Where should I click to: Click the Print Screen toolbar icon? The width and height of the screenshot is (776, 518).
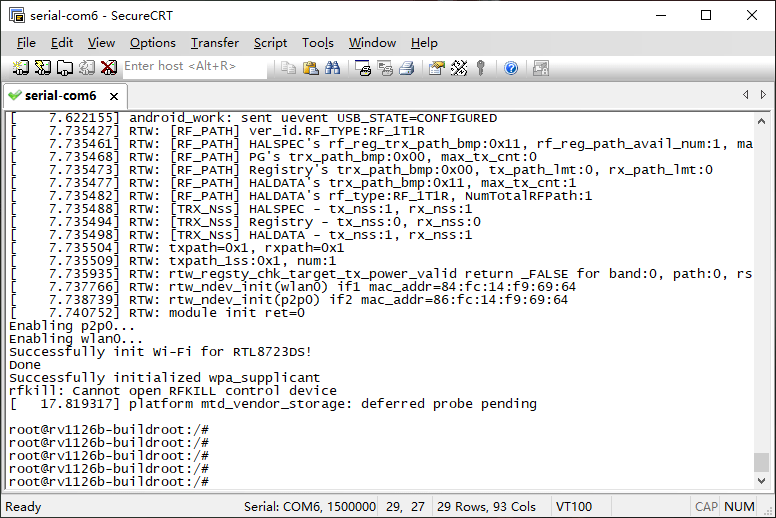point(363,68)
